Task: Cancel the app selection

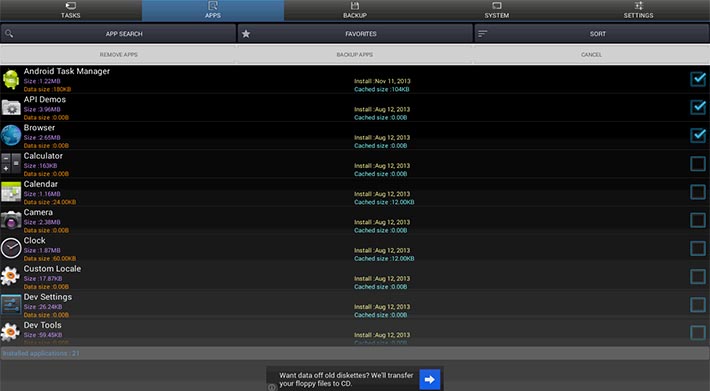Action: click(x=591, y=54)
